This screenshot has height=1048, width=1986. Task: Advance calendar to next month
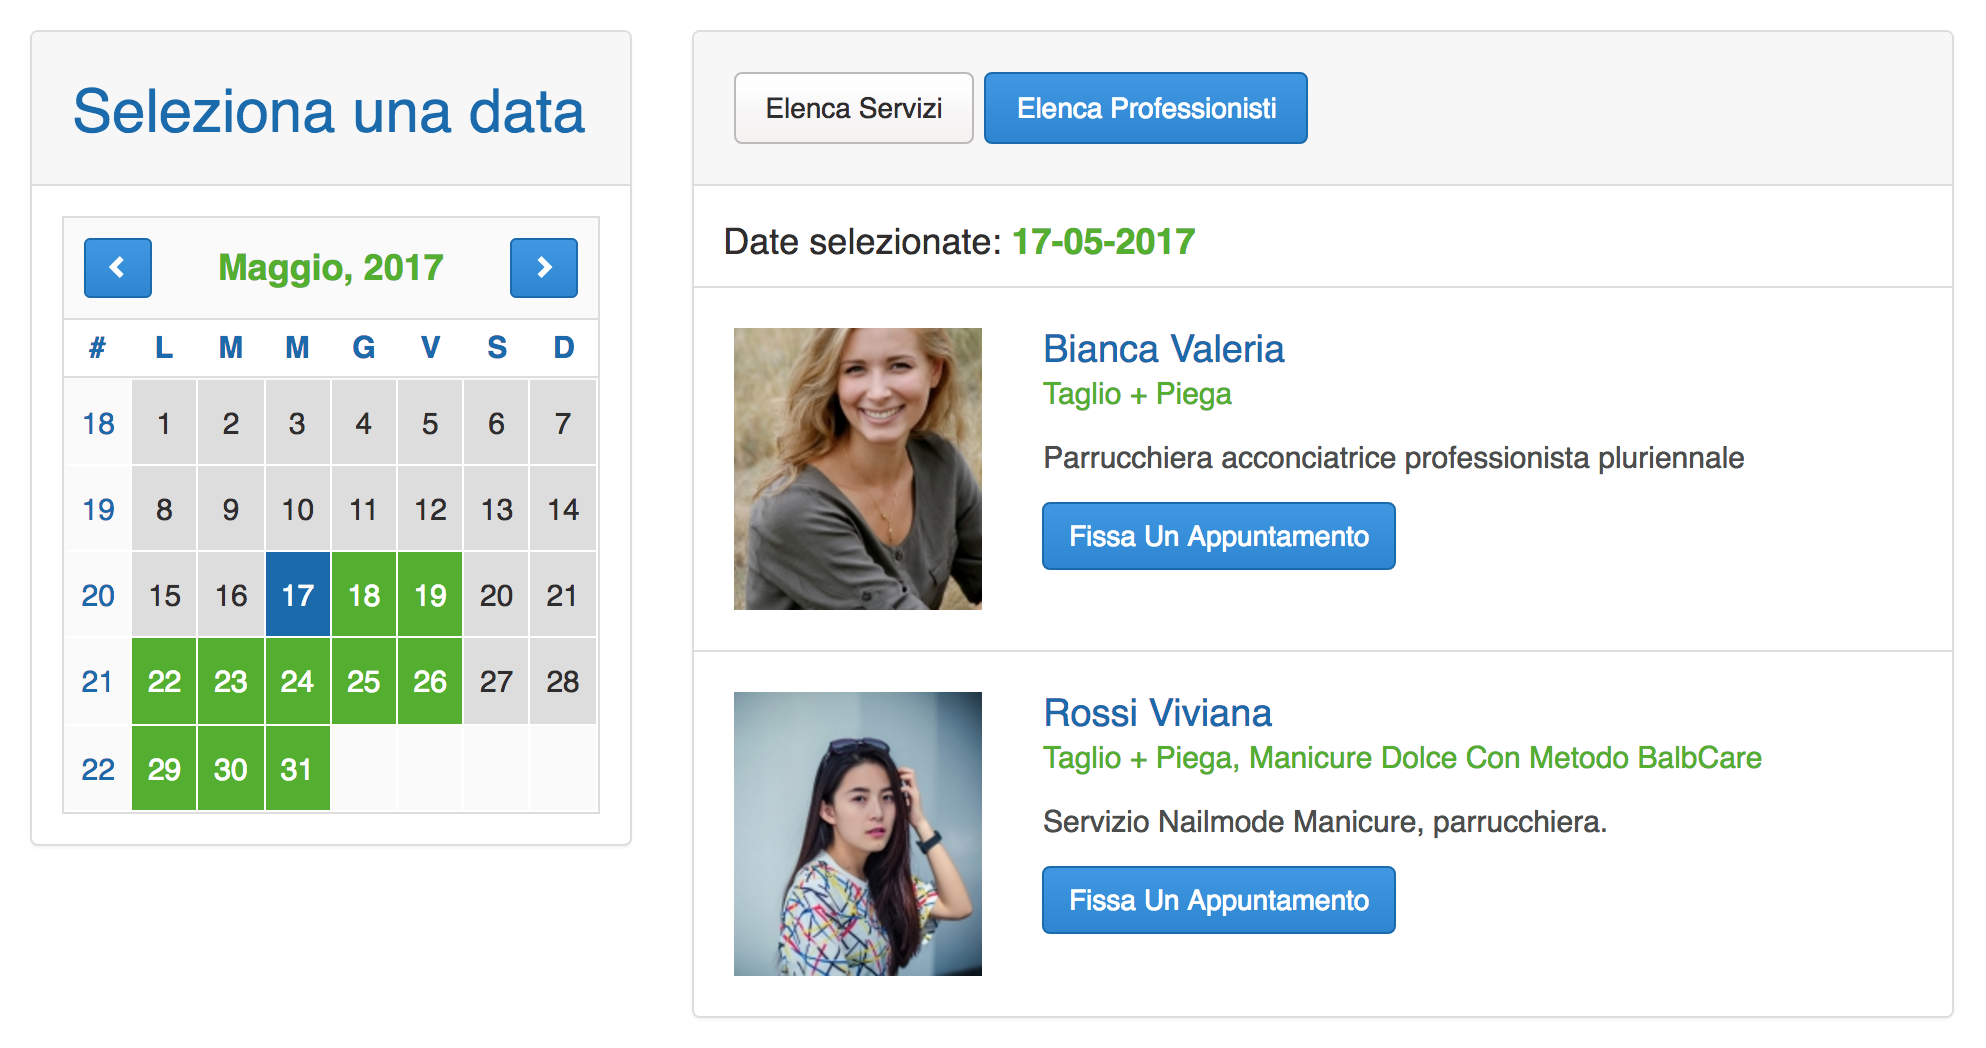tap(543, 268)
